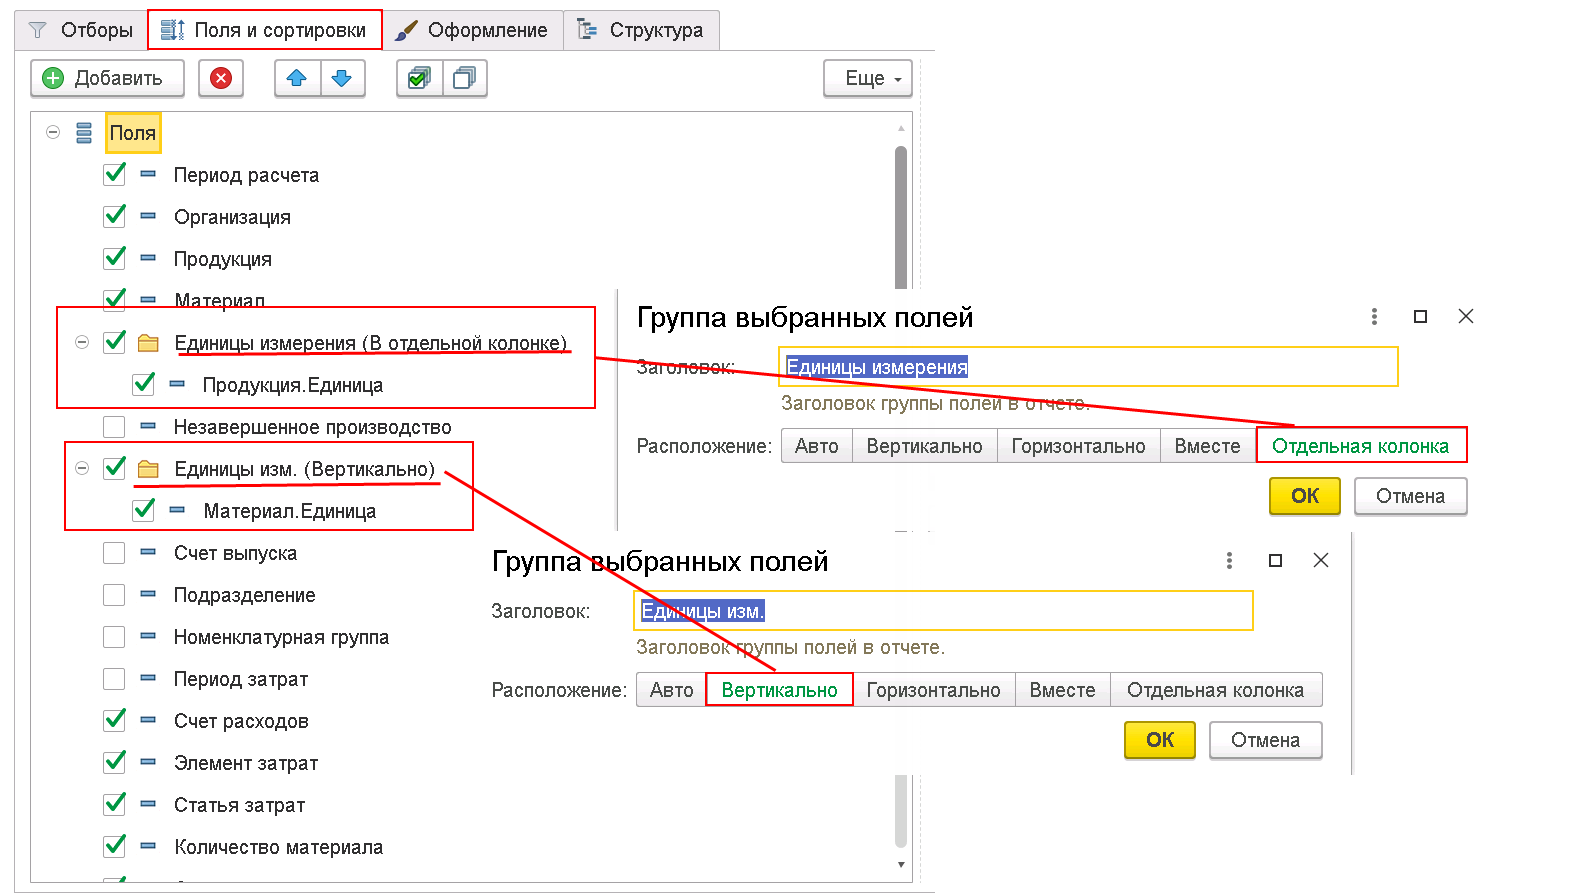The width and height of the screenshot is (1577, 896).
Task: Click the field icon beside Подразделение
Action: coord(148,594)
